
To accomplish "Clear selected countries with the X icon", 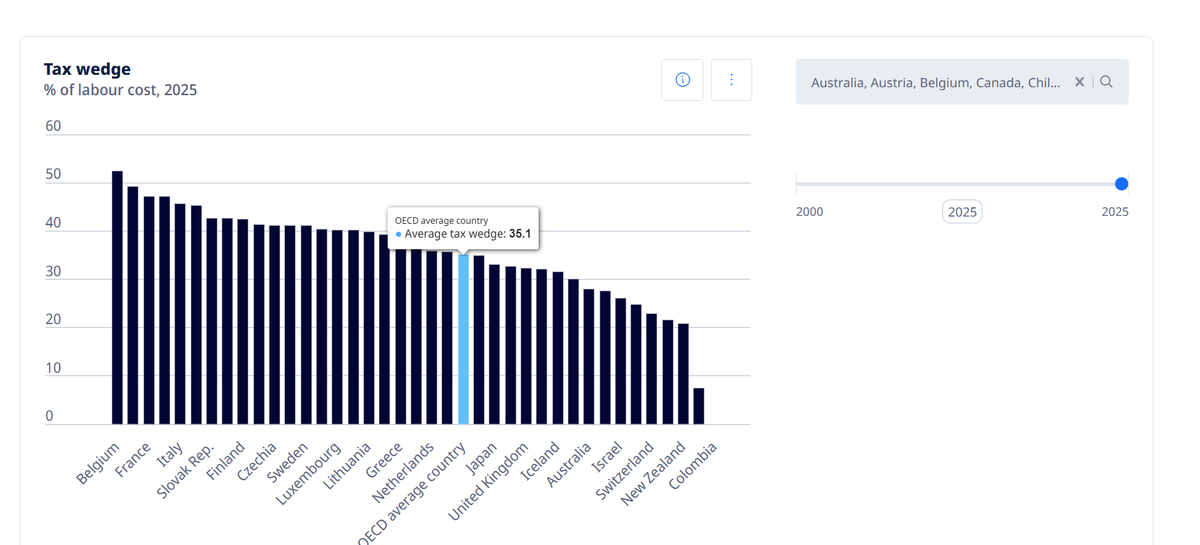I will (x=1079, y=82).
